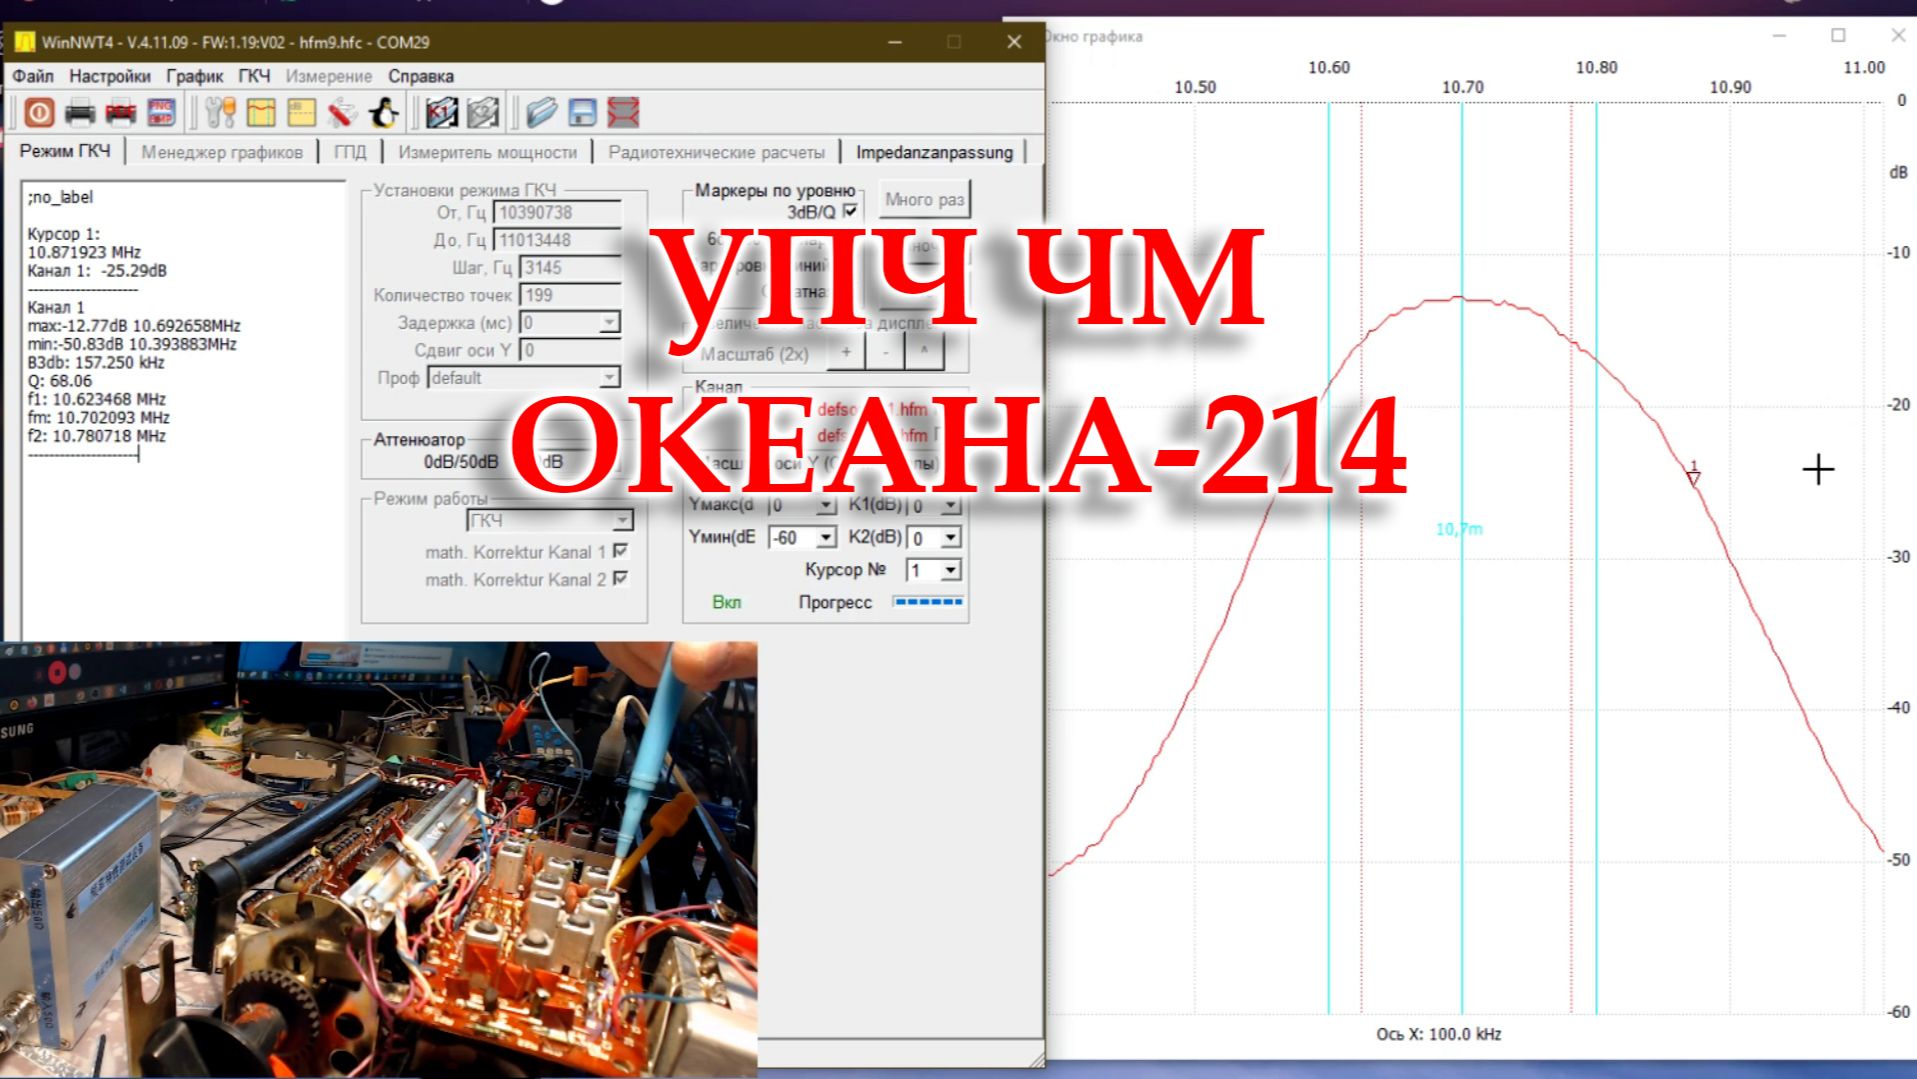1917x1079 pixels.
Task: Click the 10,7m marker label on graph
Action: [1459, 529]
